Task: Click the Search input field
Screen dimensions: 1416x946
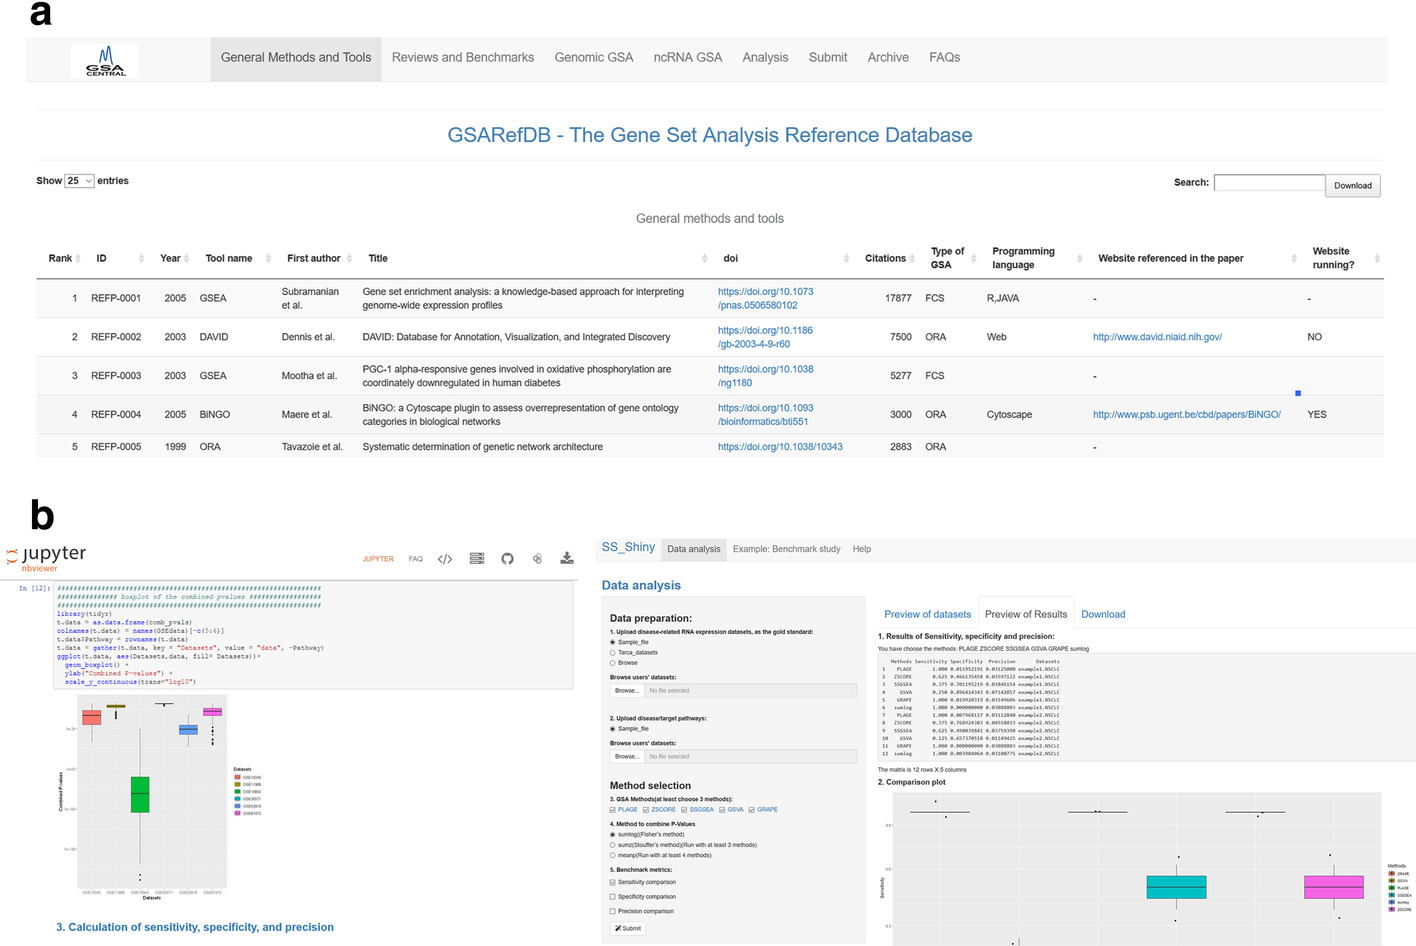Action: (x=1269, y=182)
